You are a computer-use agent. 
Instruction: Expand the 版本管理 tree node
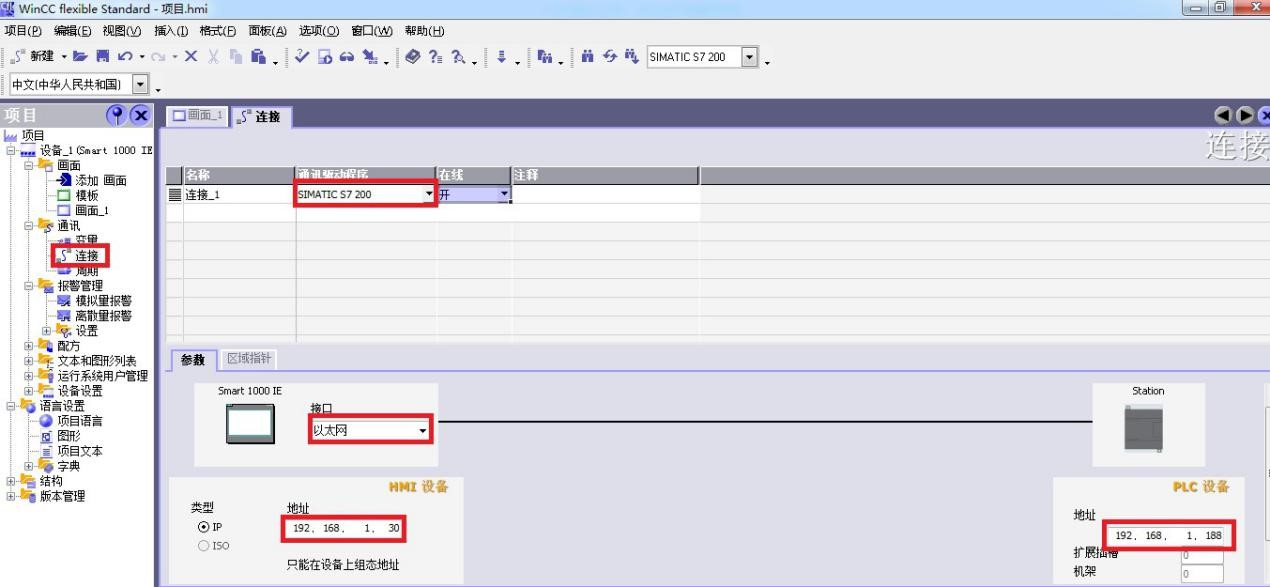pos(11,496)
